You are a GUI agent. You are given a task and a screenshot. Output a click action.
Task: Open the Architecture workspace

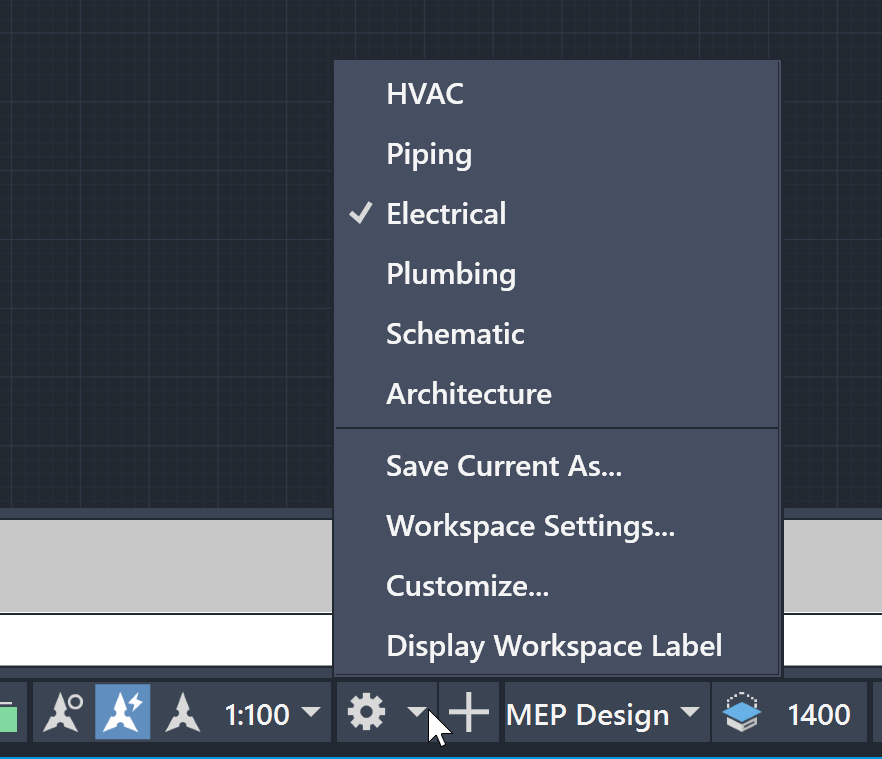tap(468, 393)
